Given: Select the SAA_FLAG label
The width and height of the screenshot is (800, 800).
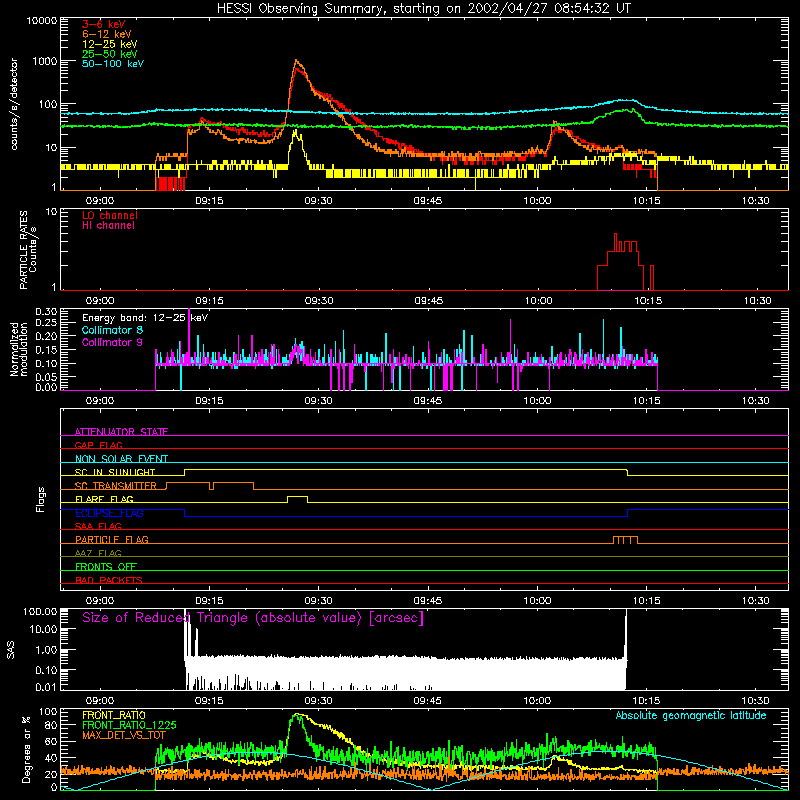Looking at the screenshot, I should (98, 526).
